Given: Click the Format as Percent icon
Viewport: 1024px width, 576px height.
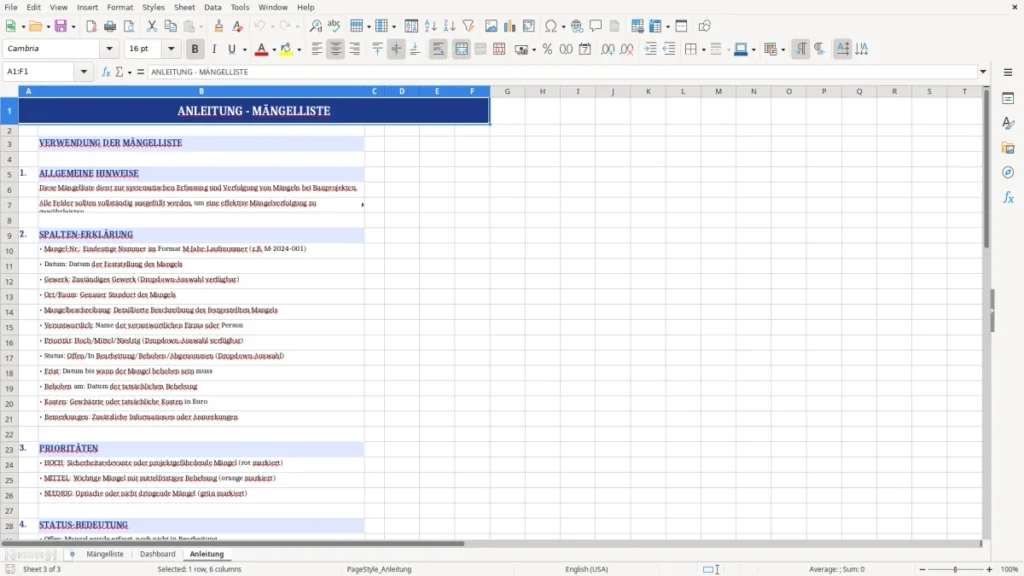Looking at the screenshot, I should 547,49.
